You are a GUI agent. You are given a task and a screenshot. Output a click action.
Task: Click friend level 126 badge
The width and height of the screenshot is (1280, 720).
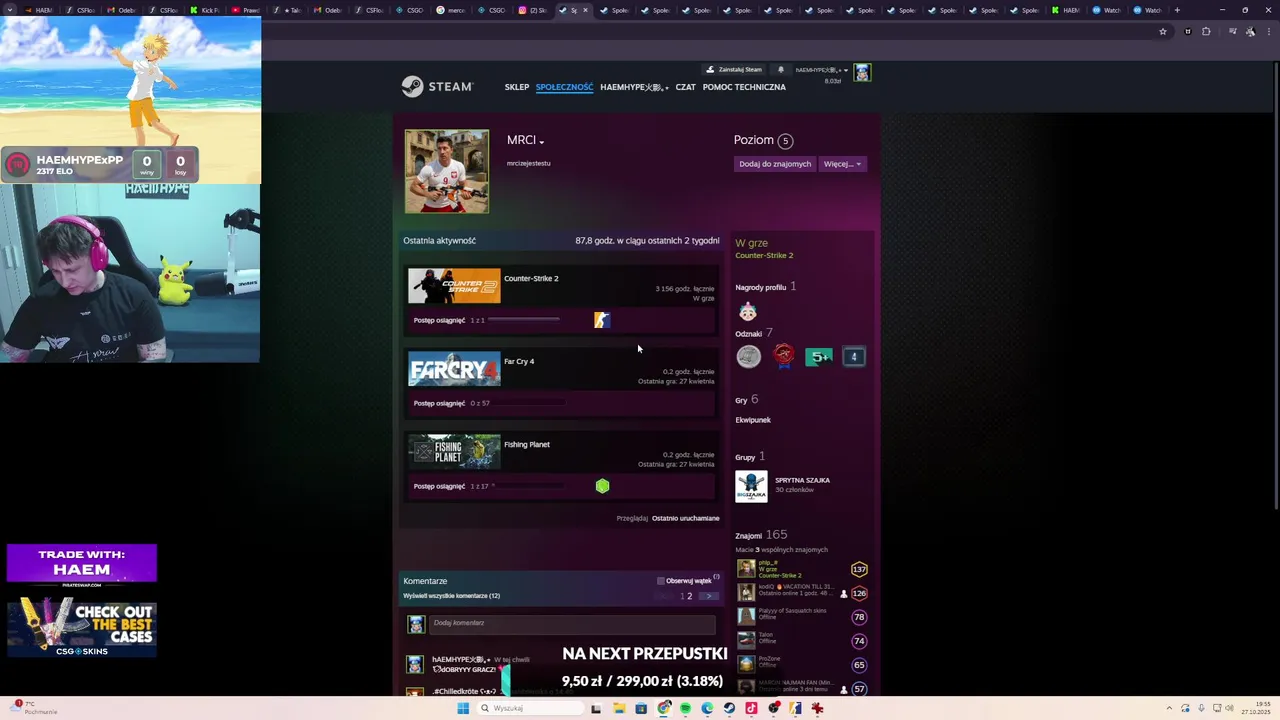859,593
